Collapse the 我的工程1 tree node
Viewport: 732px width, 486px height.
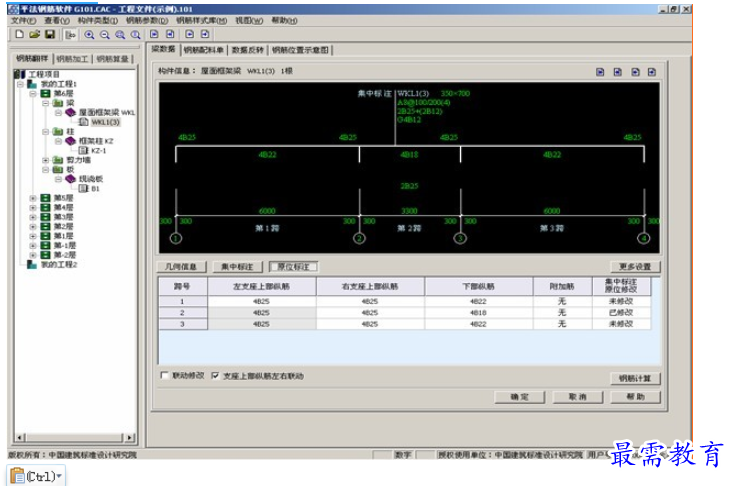tap(21, 84)
